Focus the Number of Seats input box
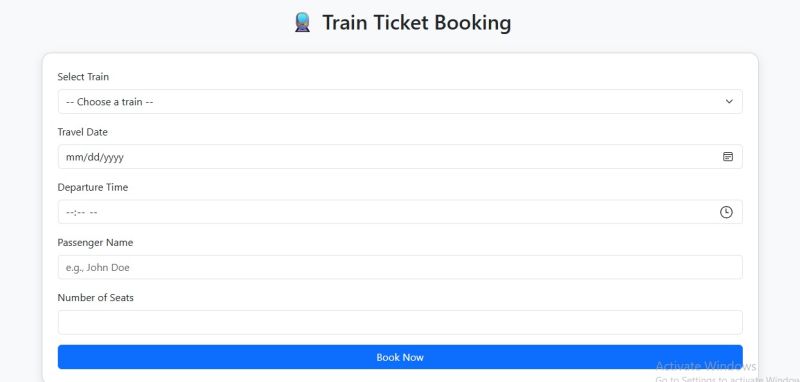This screenshot has height=382, width=800. pyautogui.click(x=400, y=322)
